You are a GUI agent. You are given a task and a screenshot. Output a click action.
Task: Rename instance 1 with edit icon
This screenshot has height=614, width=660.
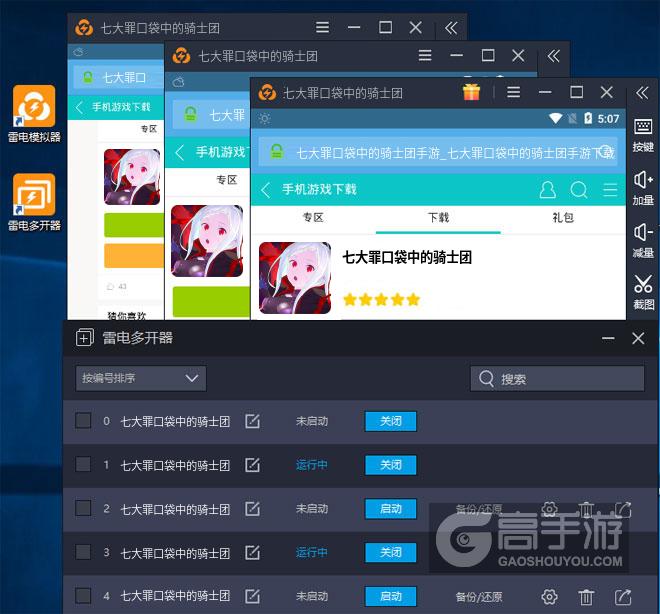pyautogui.click(x=252, y=465)
